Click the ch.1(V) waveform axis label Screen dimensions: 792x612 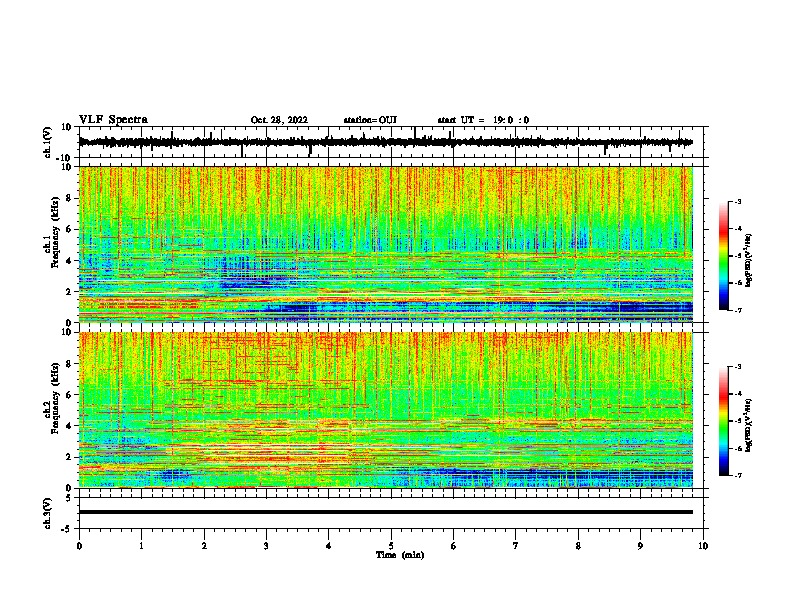click(48, 142)
